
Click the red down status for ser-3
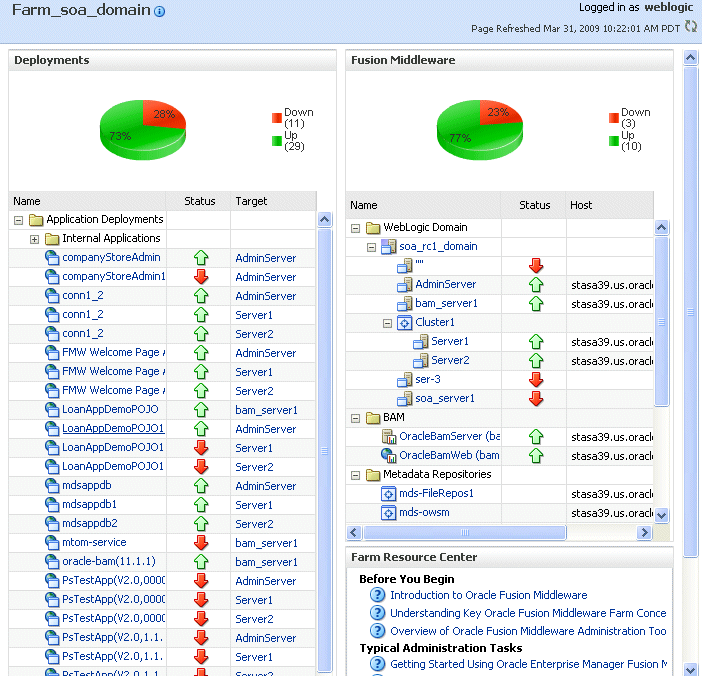click(536, 380)
